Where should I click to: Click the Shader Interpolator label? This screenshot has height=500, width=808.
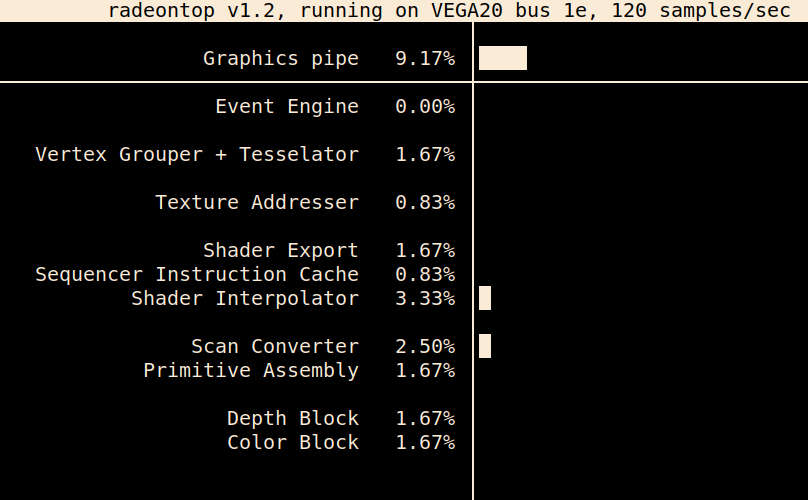[x=245, y=298]
